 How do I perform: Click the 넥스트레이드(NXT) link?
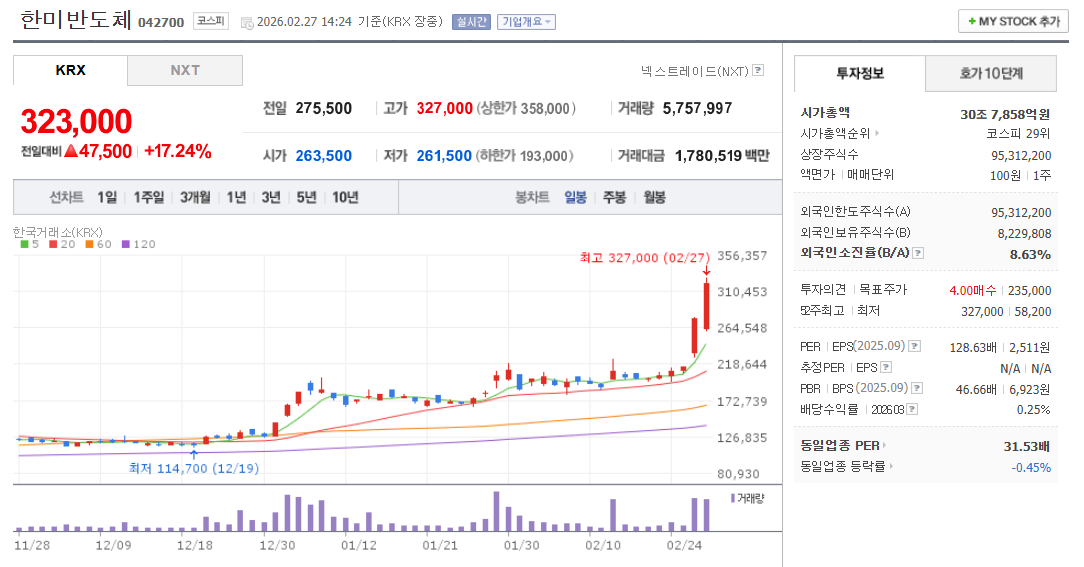[694, 71]
